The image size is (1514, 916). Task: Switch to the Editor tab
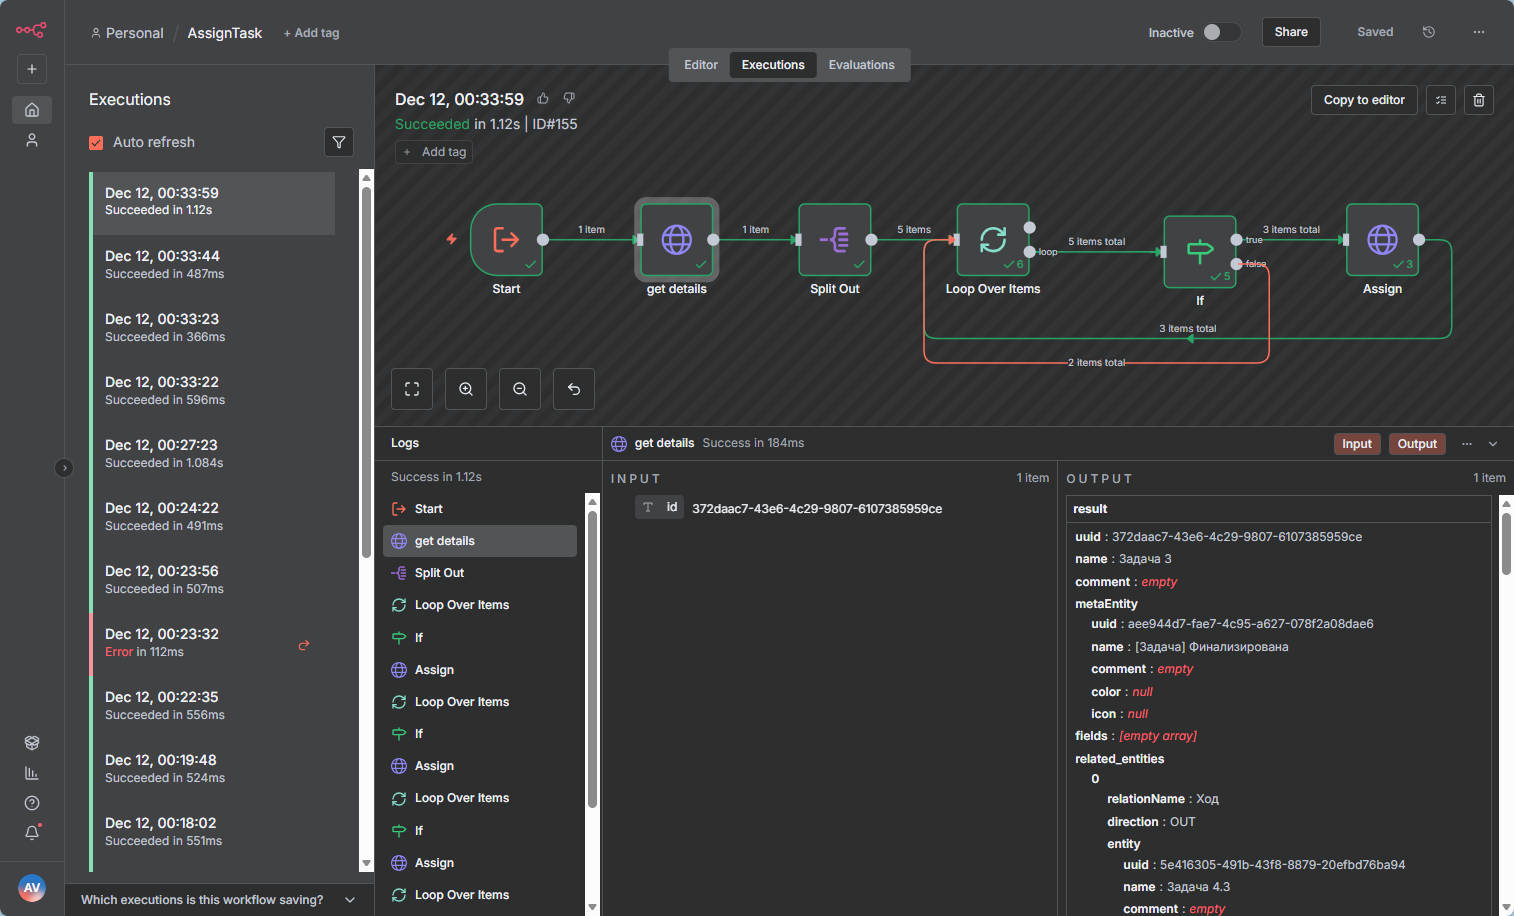pyautogui.click(x=700, y=65)
